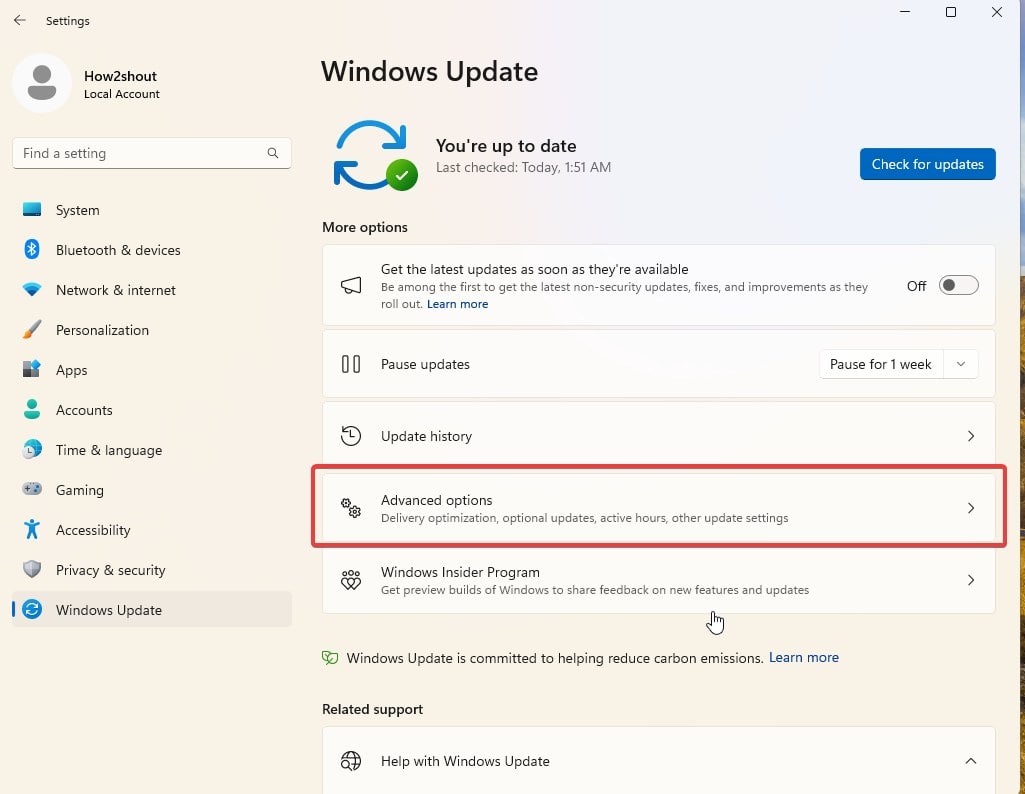Click the search magnifier icon
Screen dimensions: 1025x794
click(x=273, y=153)
